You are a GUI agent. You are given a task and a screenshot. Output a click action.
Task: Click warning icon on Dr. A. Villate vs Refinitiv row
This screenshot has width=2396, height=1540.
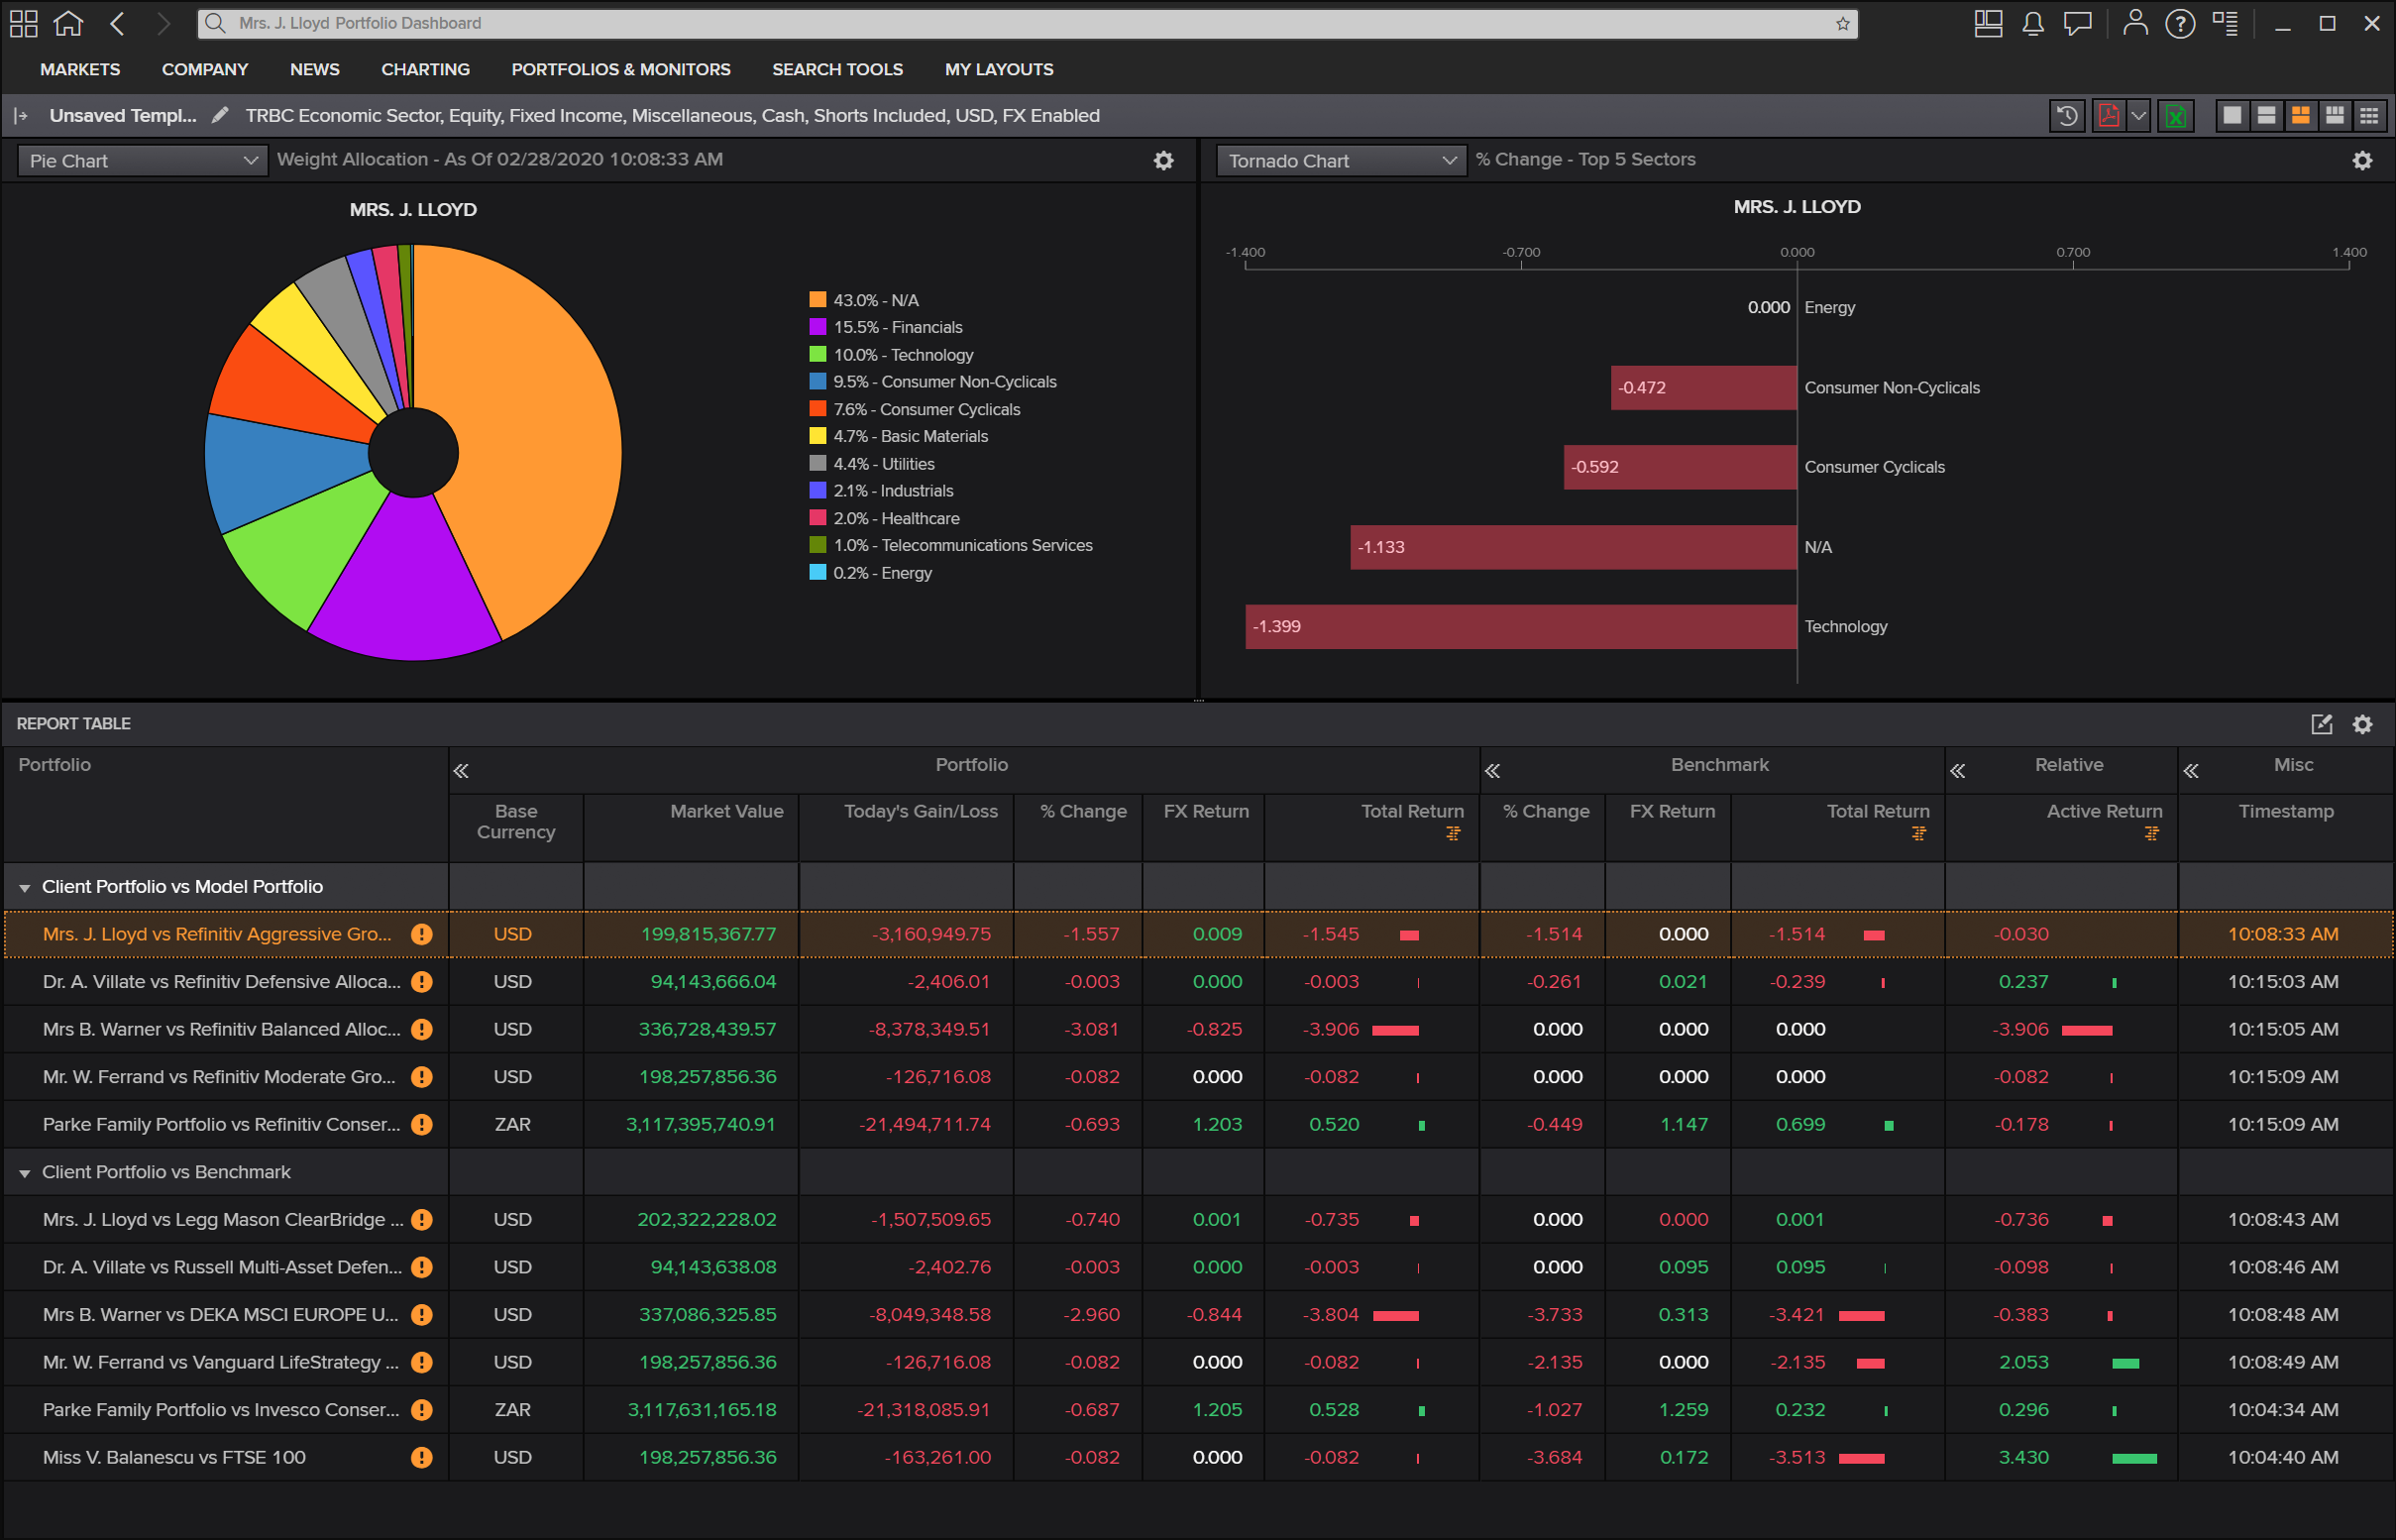pos(422,982)
